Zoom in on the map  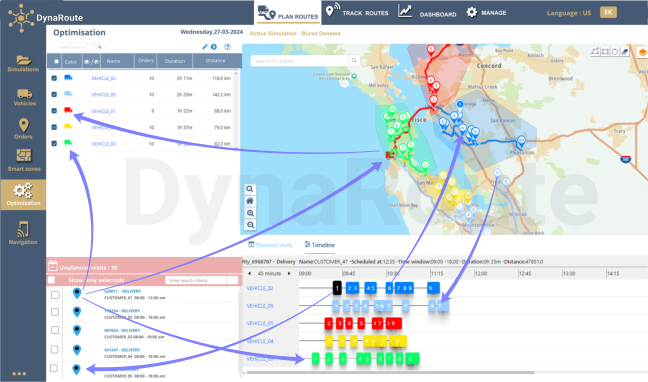pos(250,213)
